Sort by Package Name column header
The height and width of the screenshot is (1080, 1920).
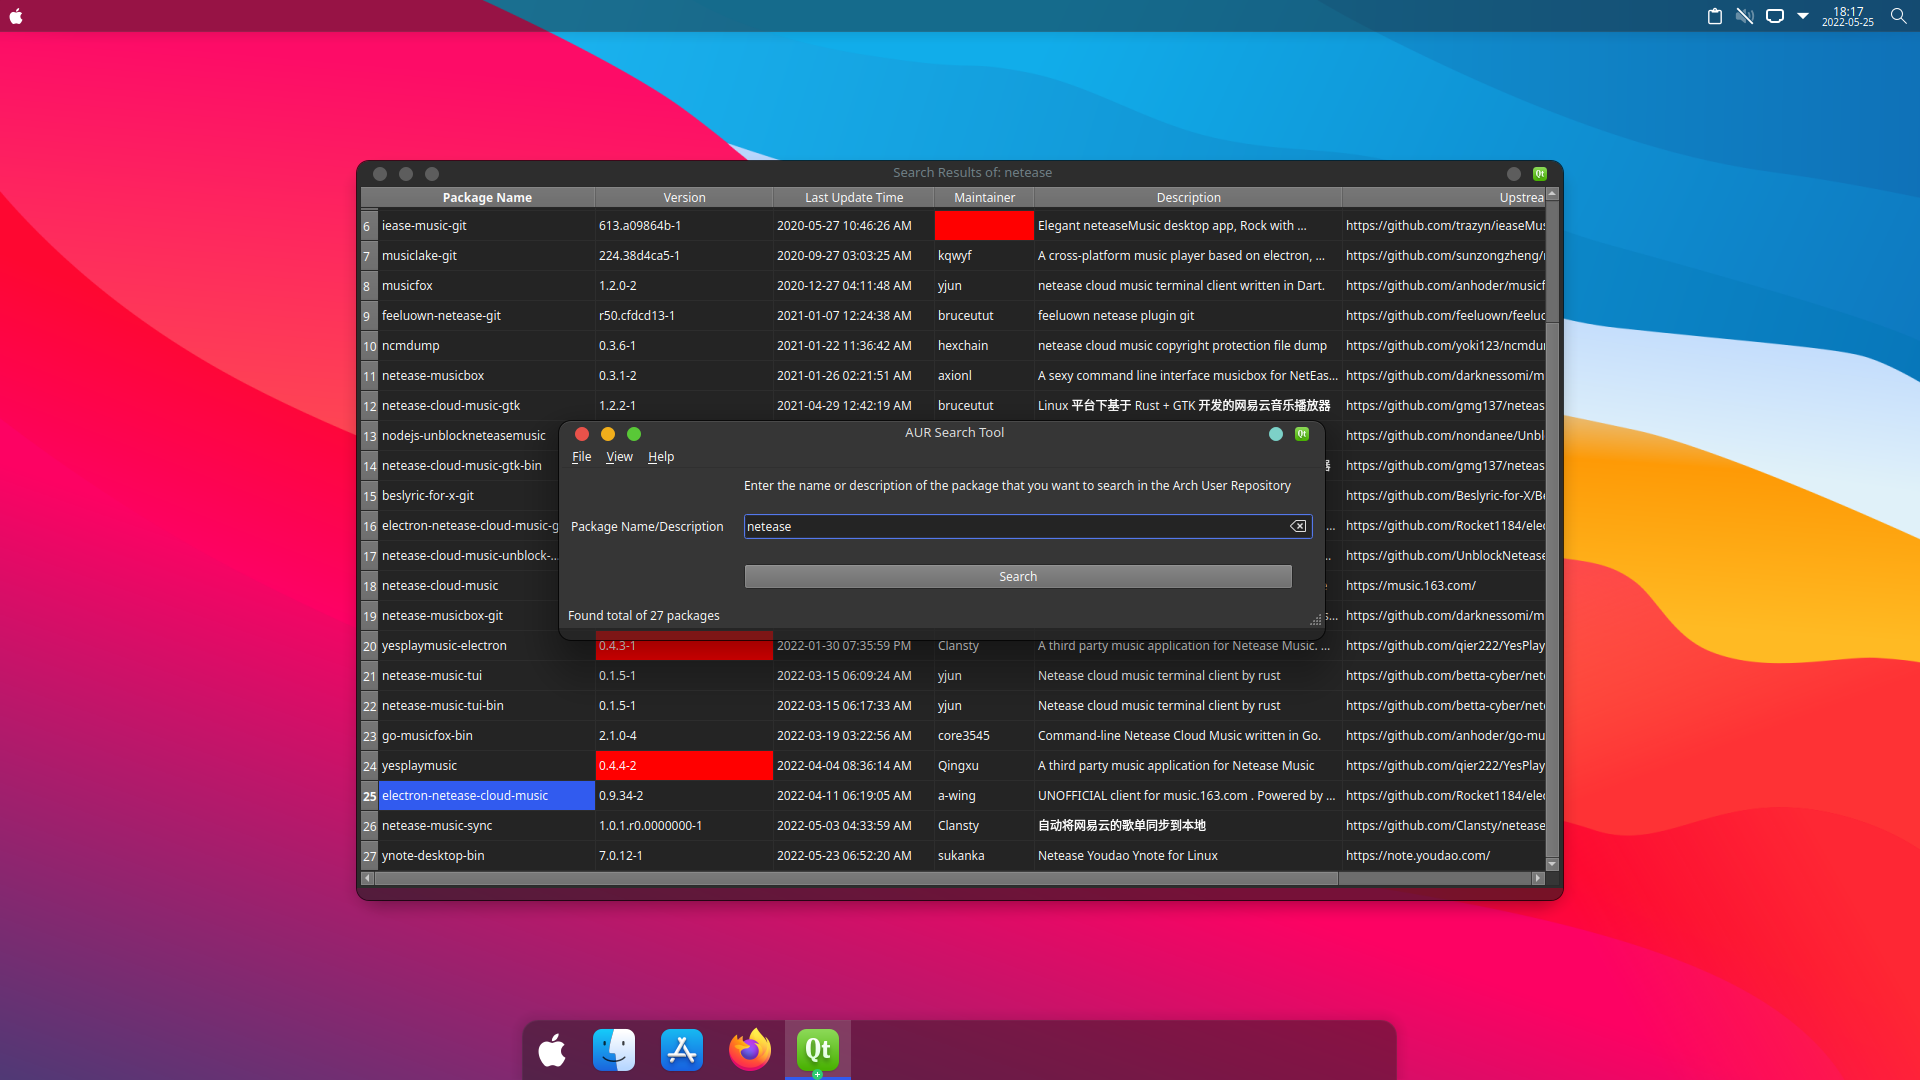(x=487, y=198)
